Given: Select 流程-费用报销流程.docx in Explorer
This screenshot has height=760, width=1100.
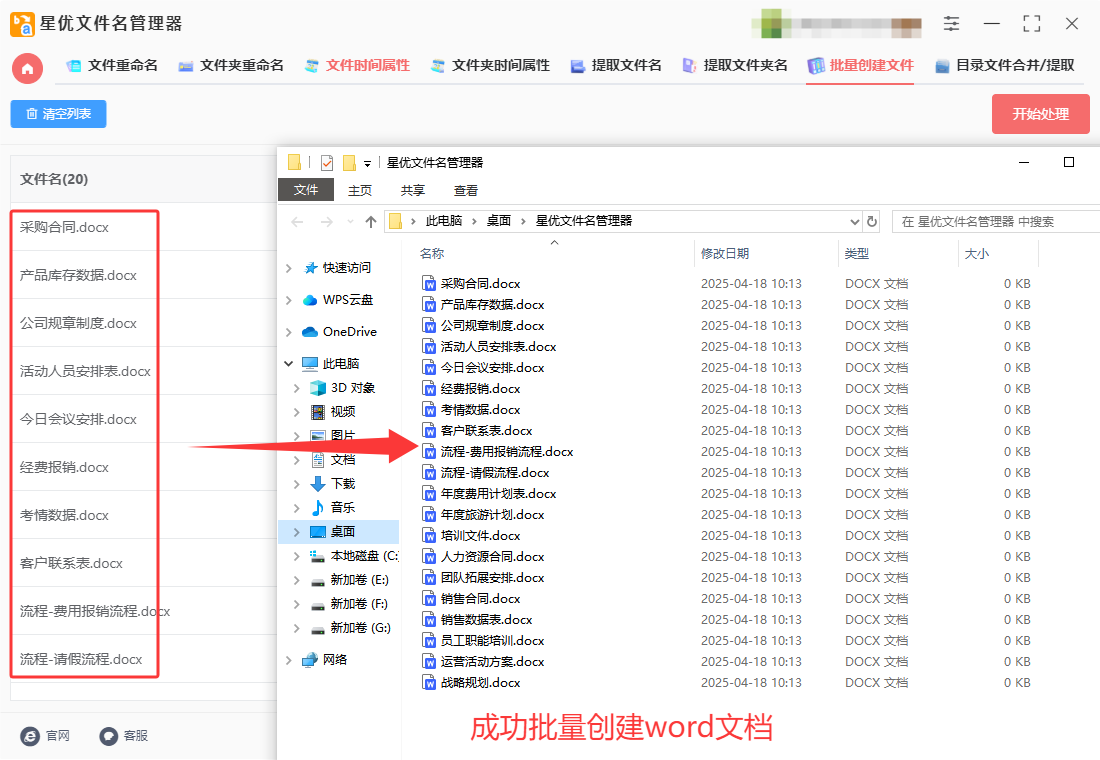Looking at the screenshot, I should coord(507,451).
